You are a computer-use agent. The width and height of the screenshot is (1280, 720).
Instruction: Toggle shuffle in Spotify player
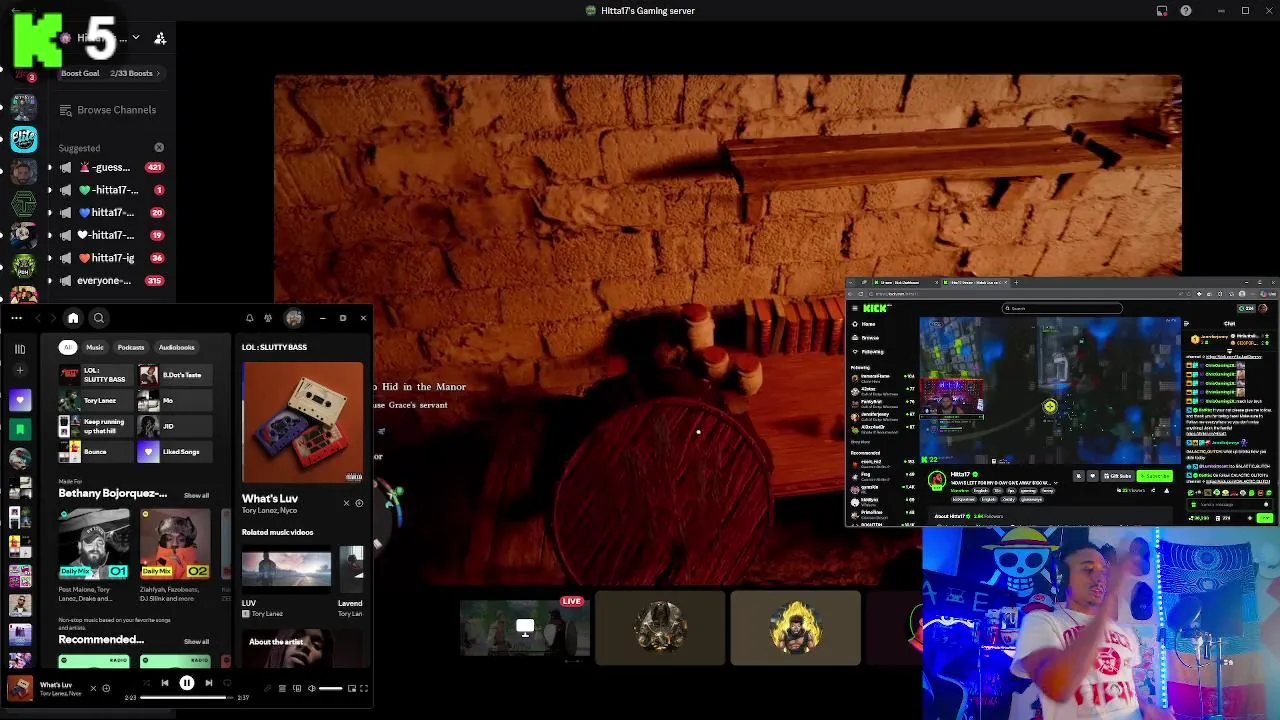146,683
